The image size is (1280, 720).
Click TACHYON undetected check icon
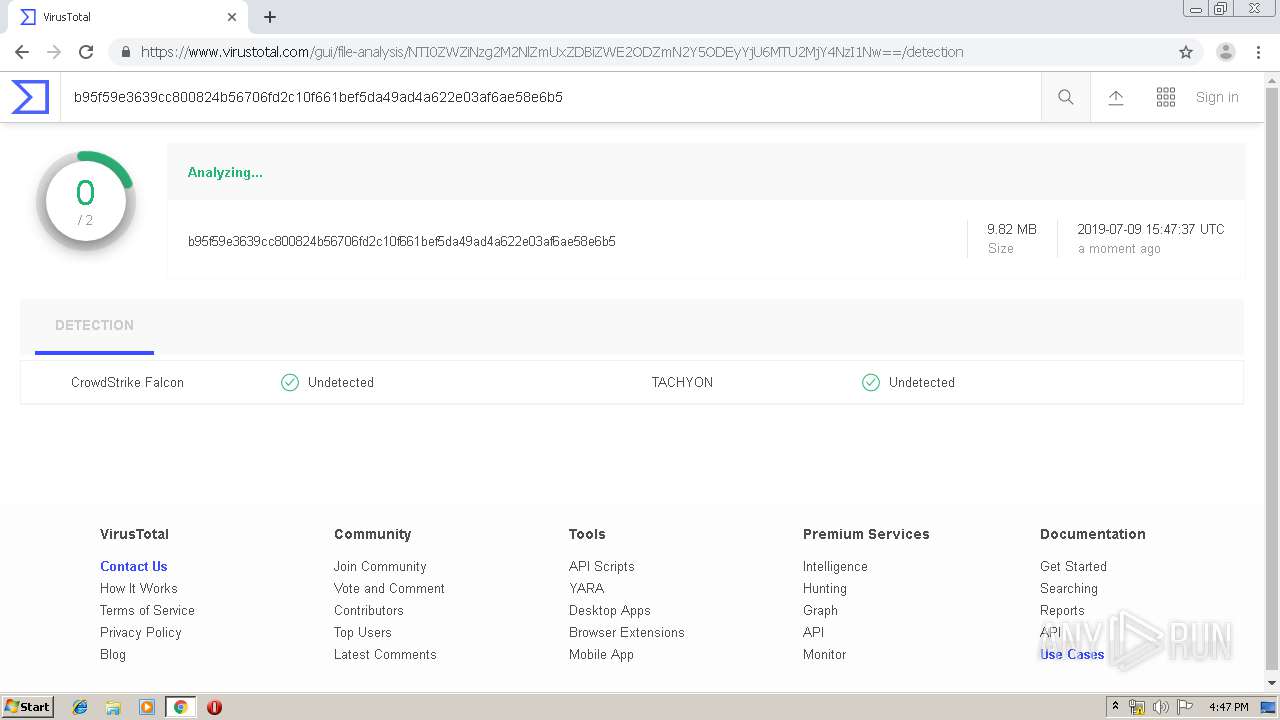pyautogui.click(x=871, y=382)
